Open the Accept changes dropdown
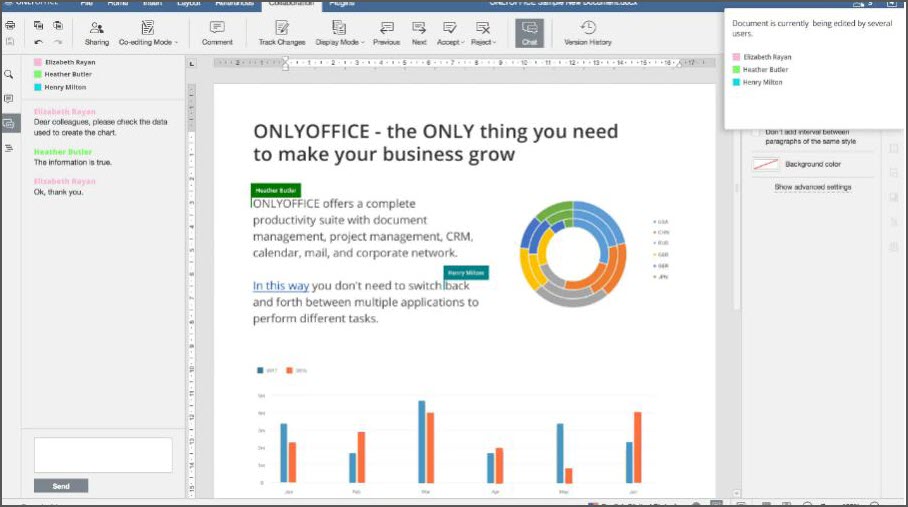This screenshot has width=908, height=507. [x=450, y=32]
